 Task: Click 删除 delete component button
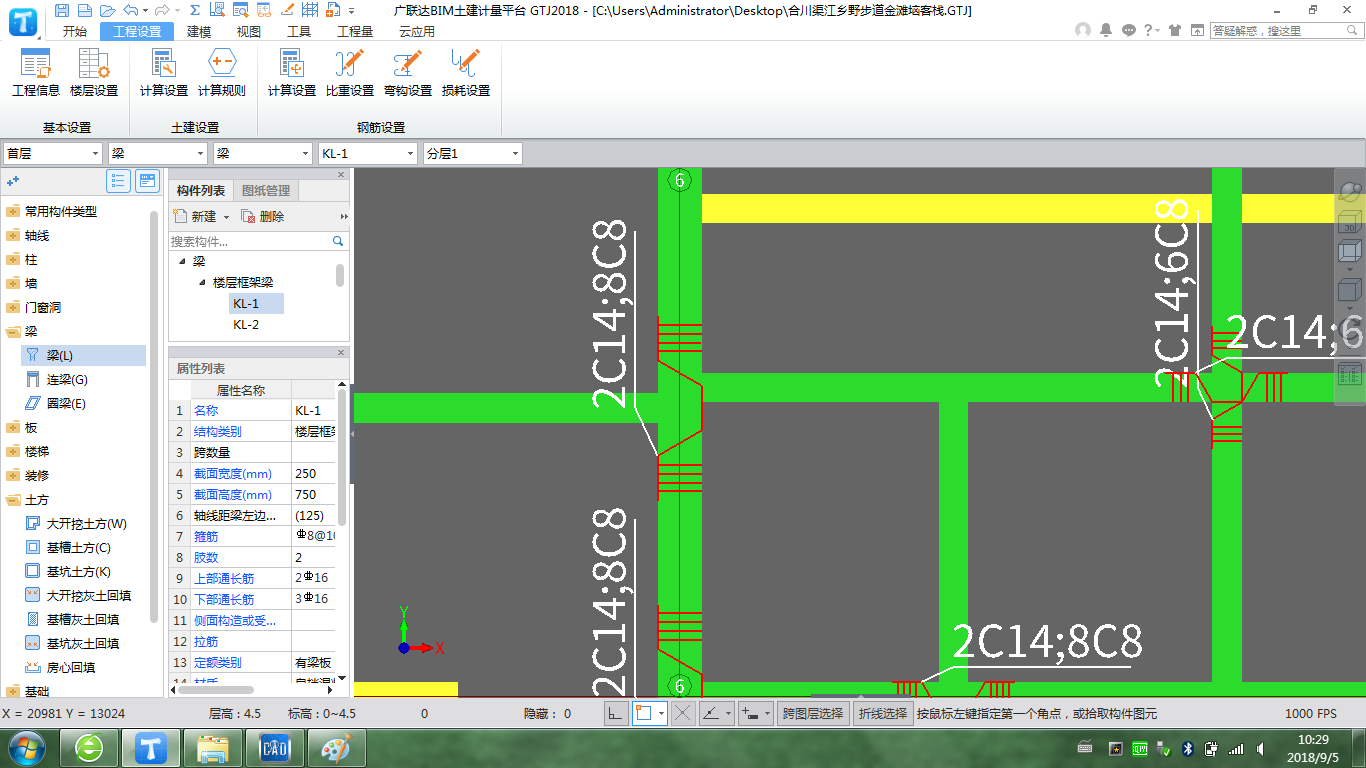[263, 216]
